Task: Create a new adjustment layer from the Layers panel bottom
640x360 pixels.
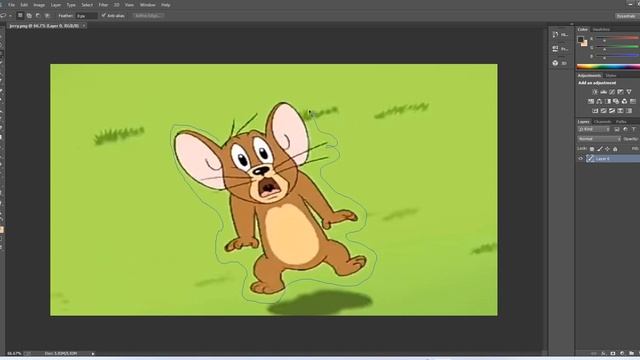Action: pos(622,353)
